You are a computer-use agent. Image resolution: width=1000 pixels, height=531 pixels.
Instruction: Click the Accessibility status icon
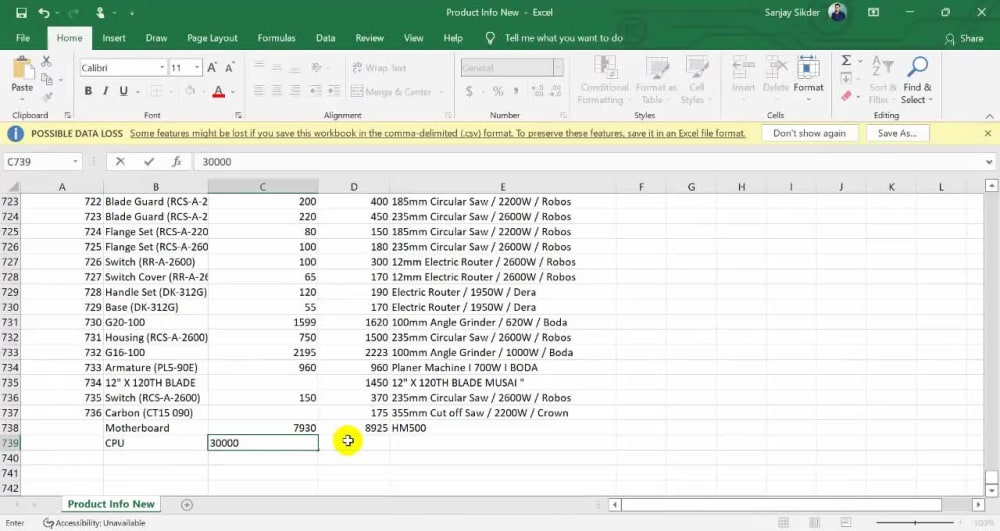(x=48, y=523)
